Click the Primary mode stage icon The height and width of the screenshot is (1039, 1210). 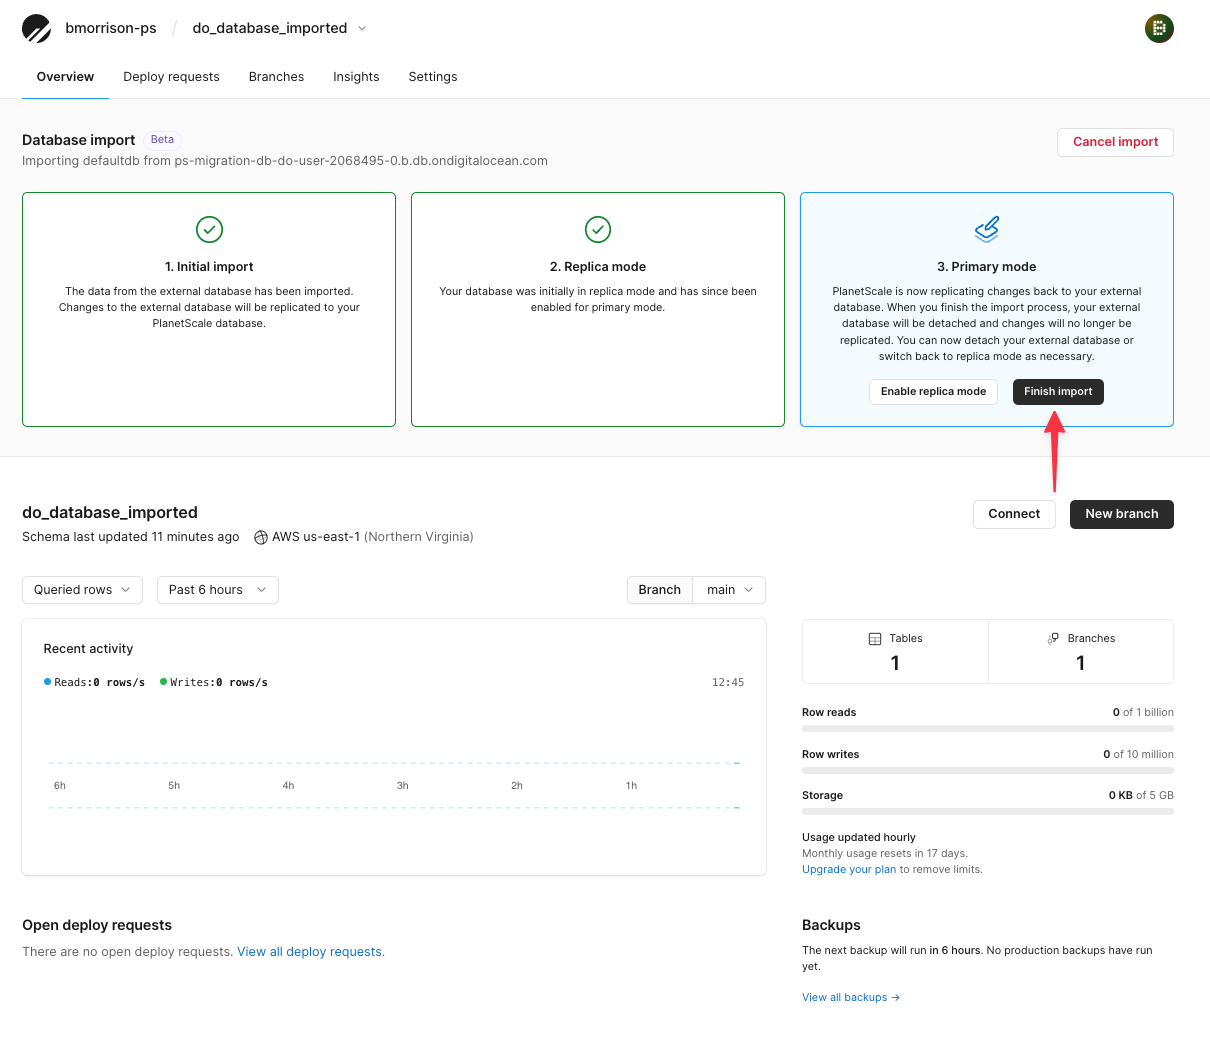tap(987, 230)
